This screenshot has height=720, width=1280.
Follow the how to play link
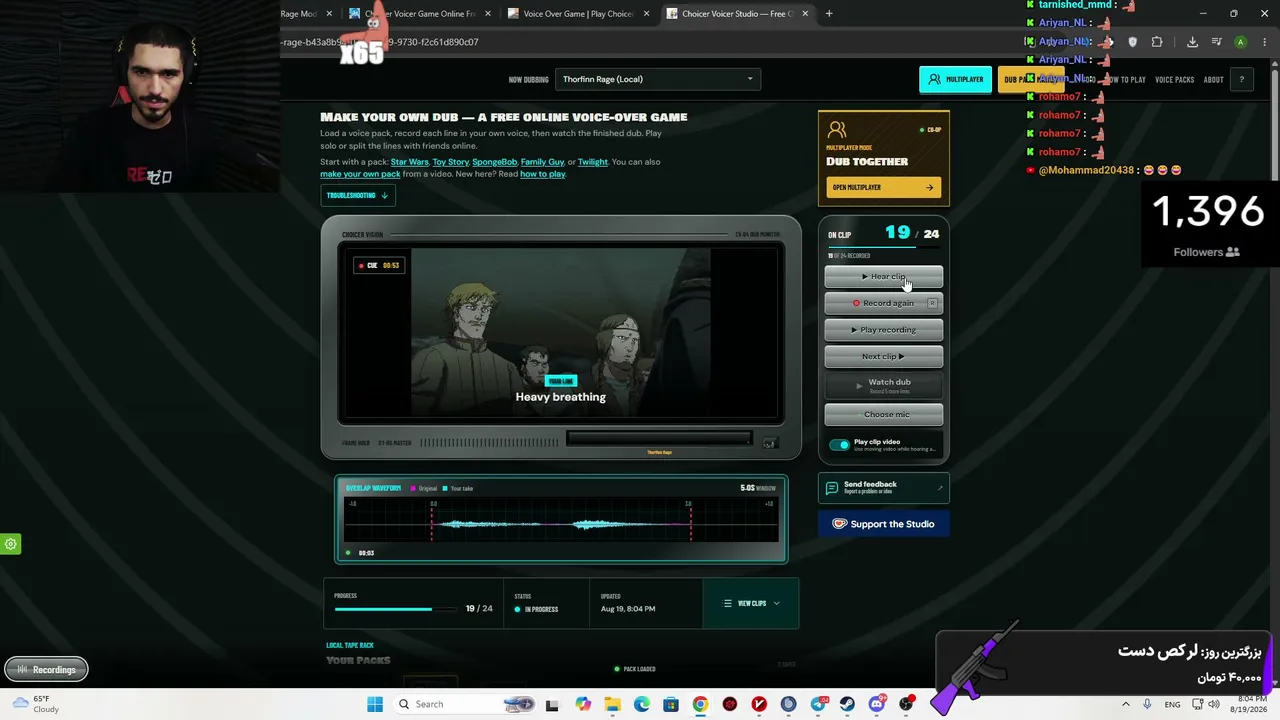pyautogui.click(x=542, y=174)
